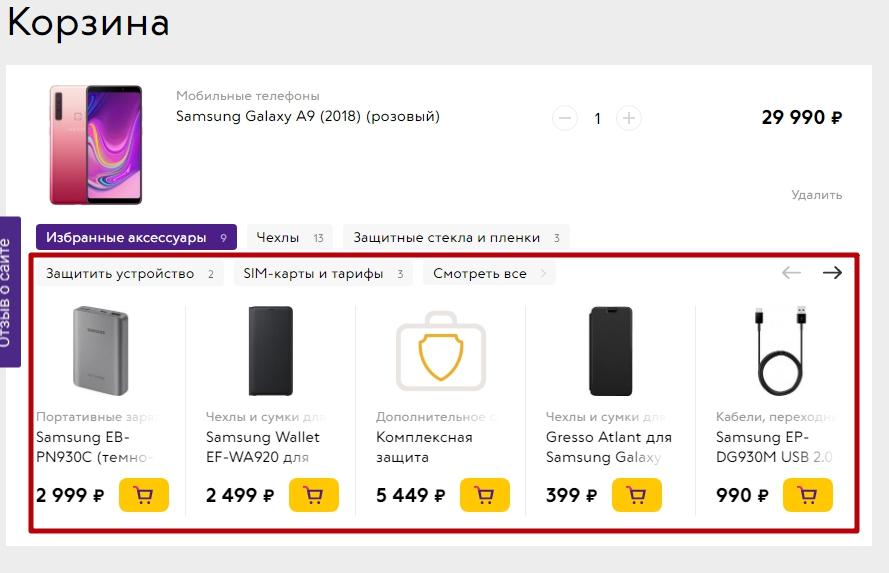Click Удалить to remove the phone

pos(816,195)
